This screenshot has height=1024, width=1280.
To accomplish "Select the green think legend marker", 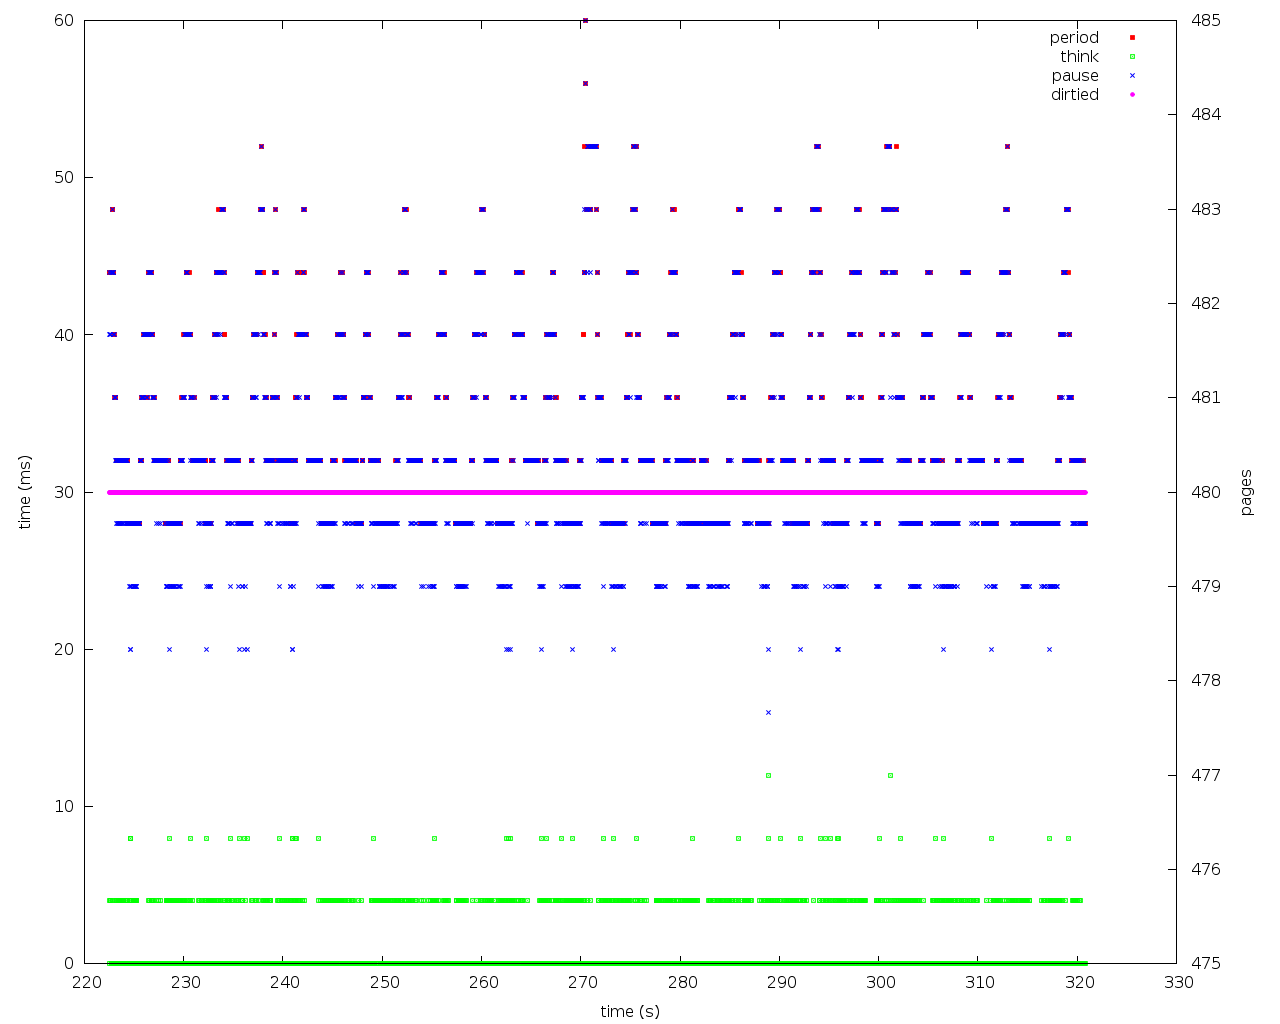I will (x=1132, y=56).
